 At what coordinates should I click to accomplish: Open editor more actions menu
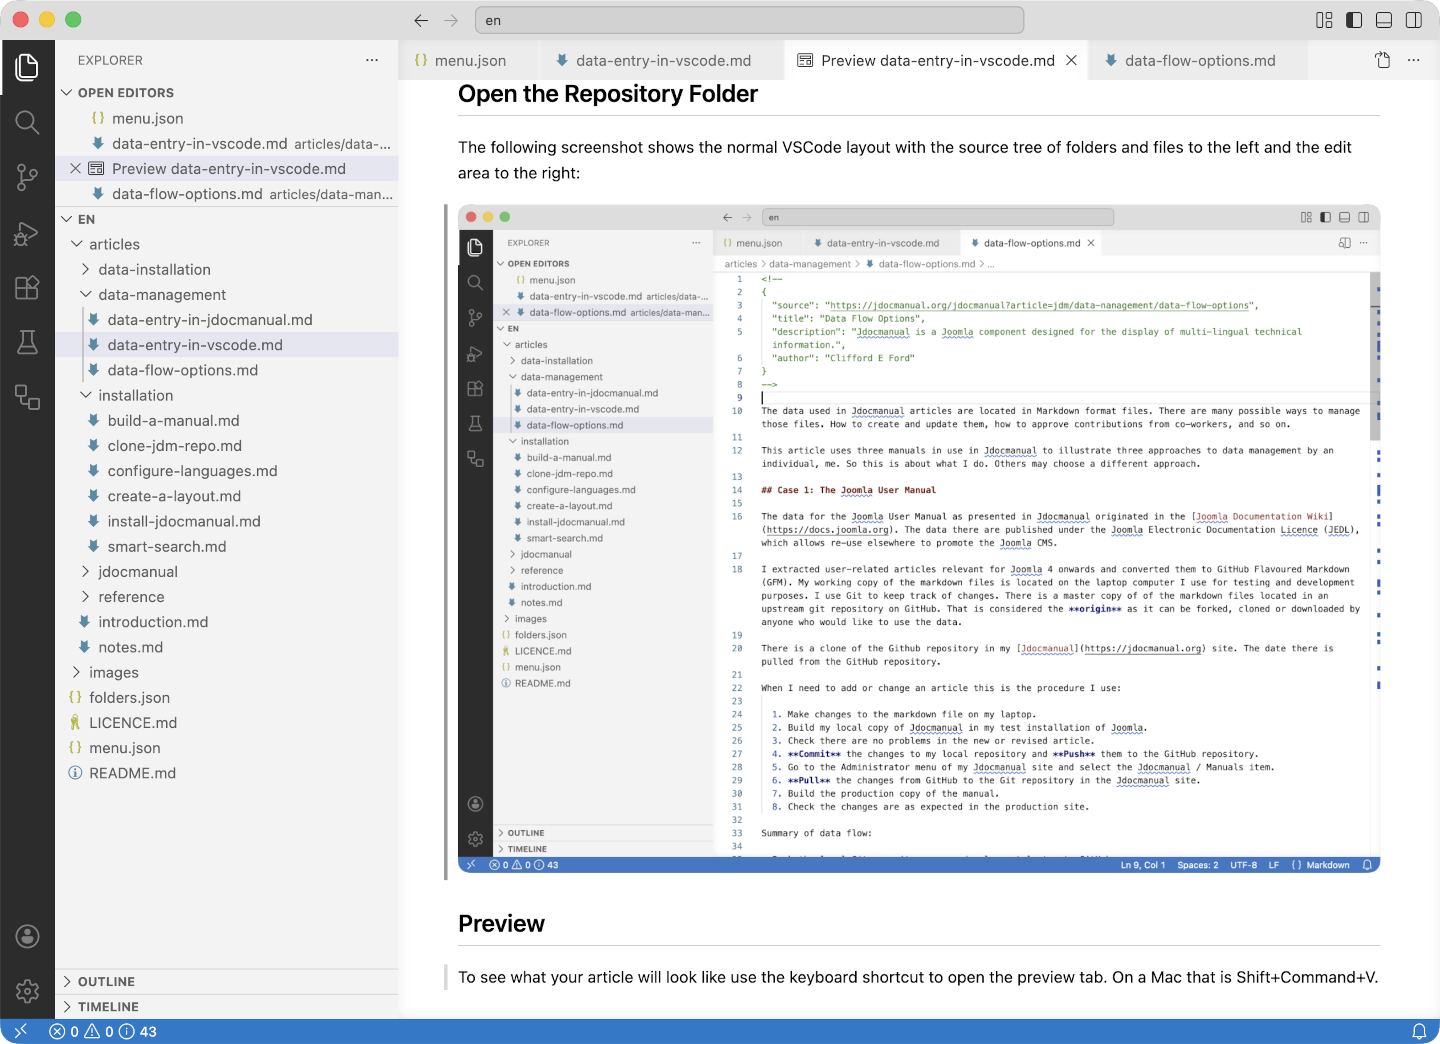[1413, 60]
